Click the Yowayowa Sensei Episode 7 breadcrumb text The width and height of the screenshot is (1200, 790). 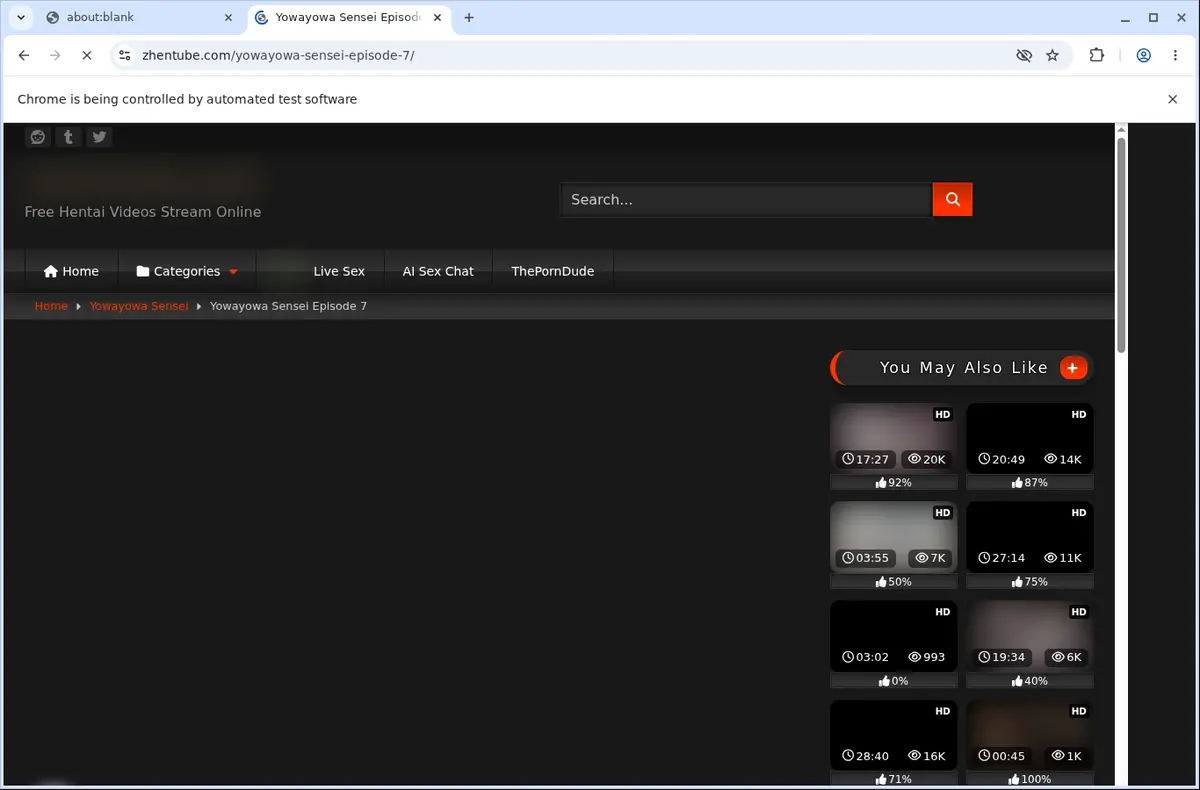coord(288,306)
